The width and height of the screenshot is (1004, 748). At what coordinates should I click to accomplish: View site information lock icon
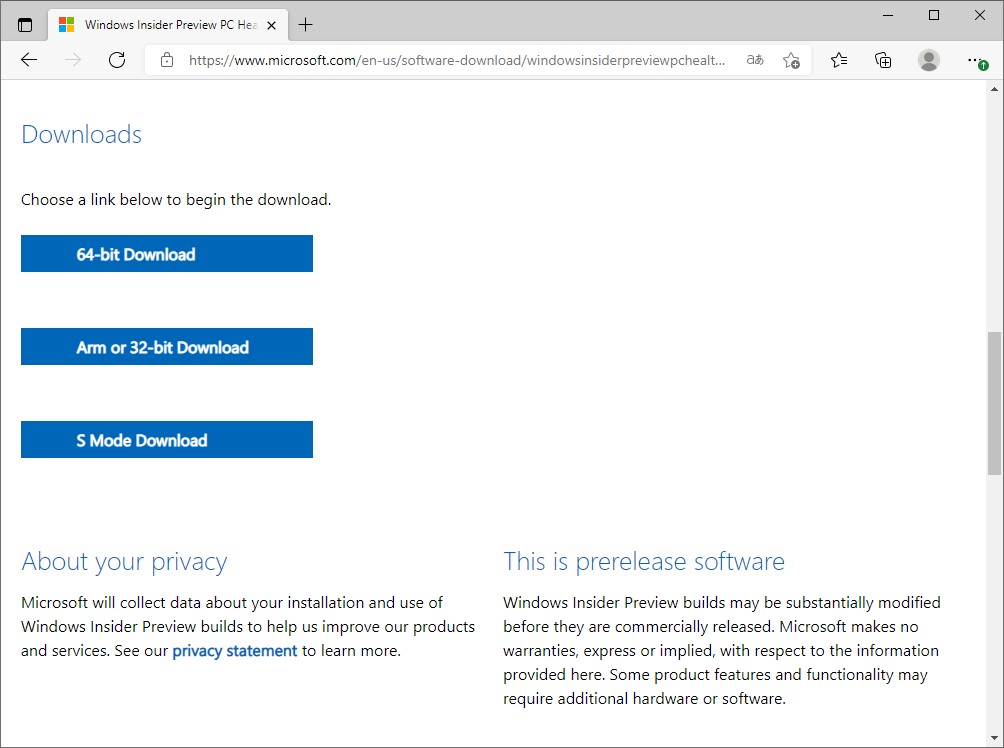tap(167, 60)
